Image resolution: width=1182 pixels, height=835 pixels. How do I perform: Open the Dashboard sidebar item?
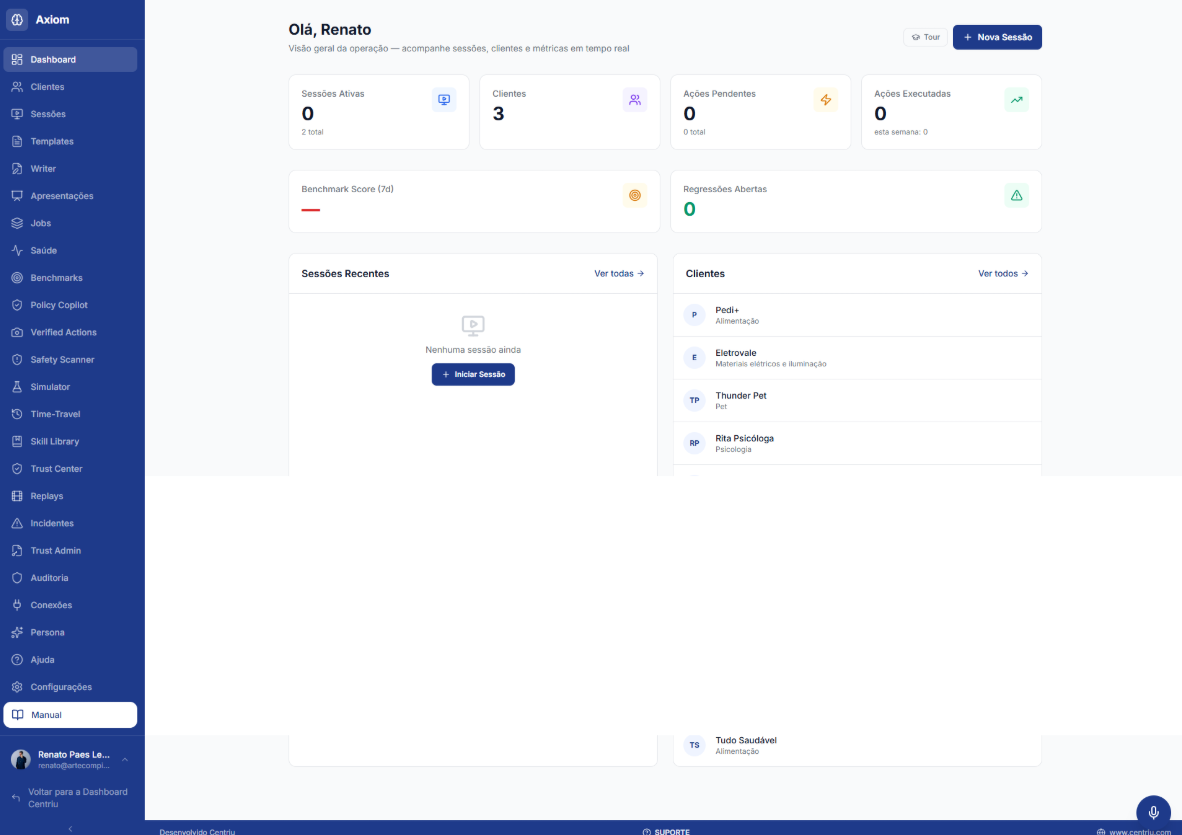pos(70,60)
